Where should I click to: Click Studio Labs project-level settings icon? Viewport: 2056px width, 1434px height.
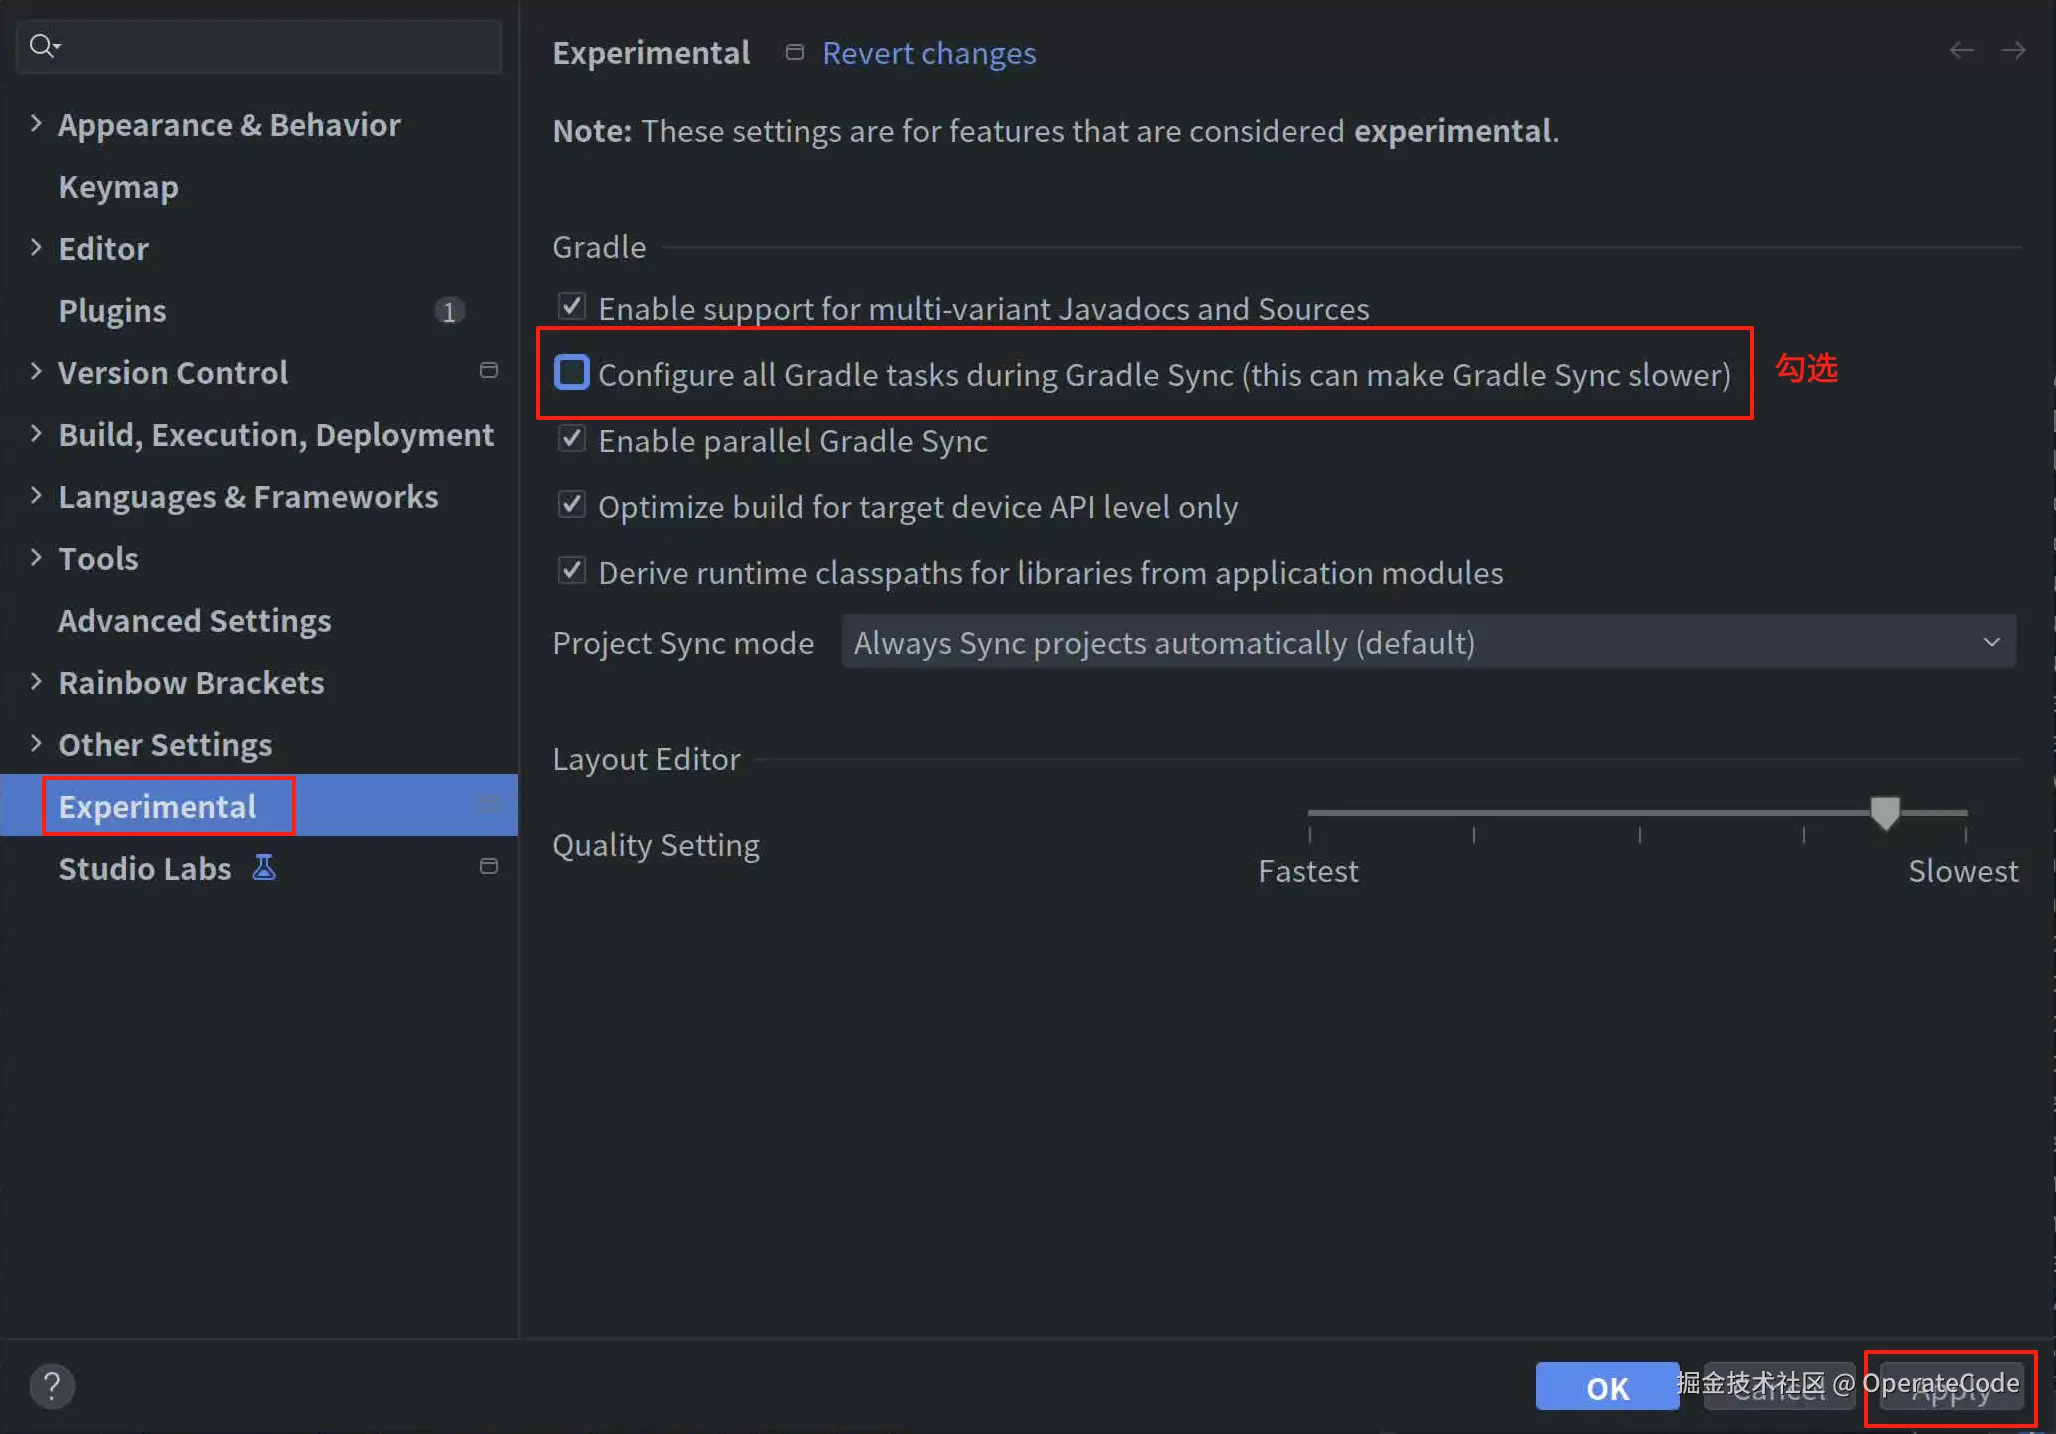489,866
